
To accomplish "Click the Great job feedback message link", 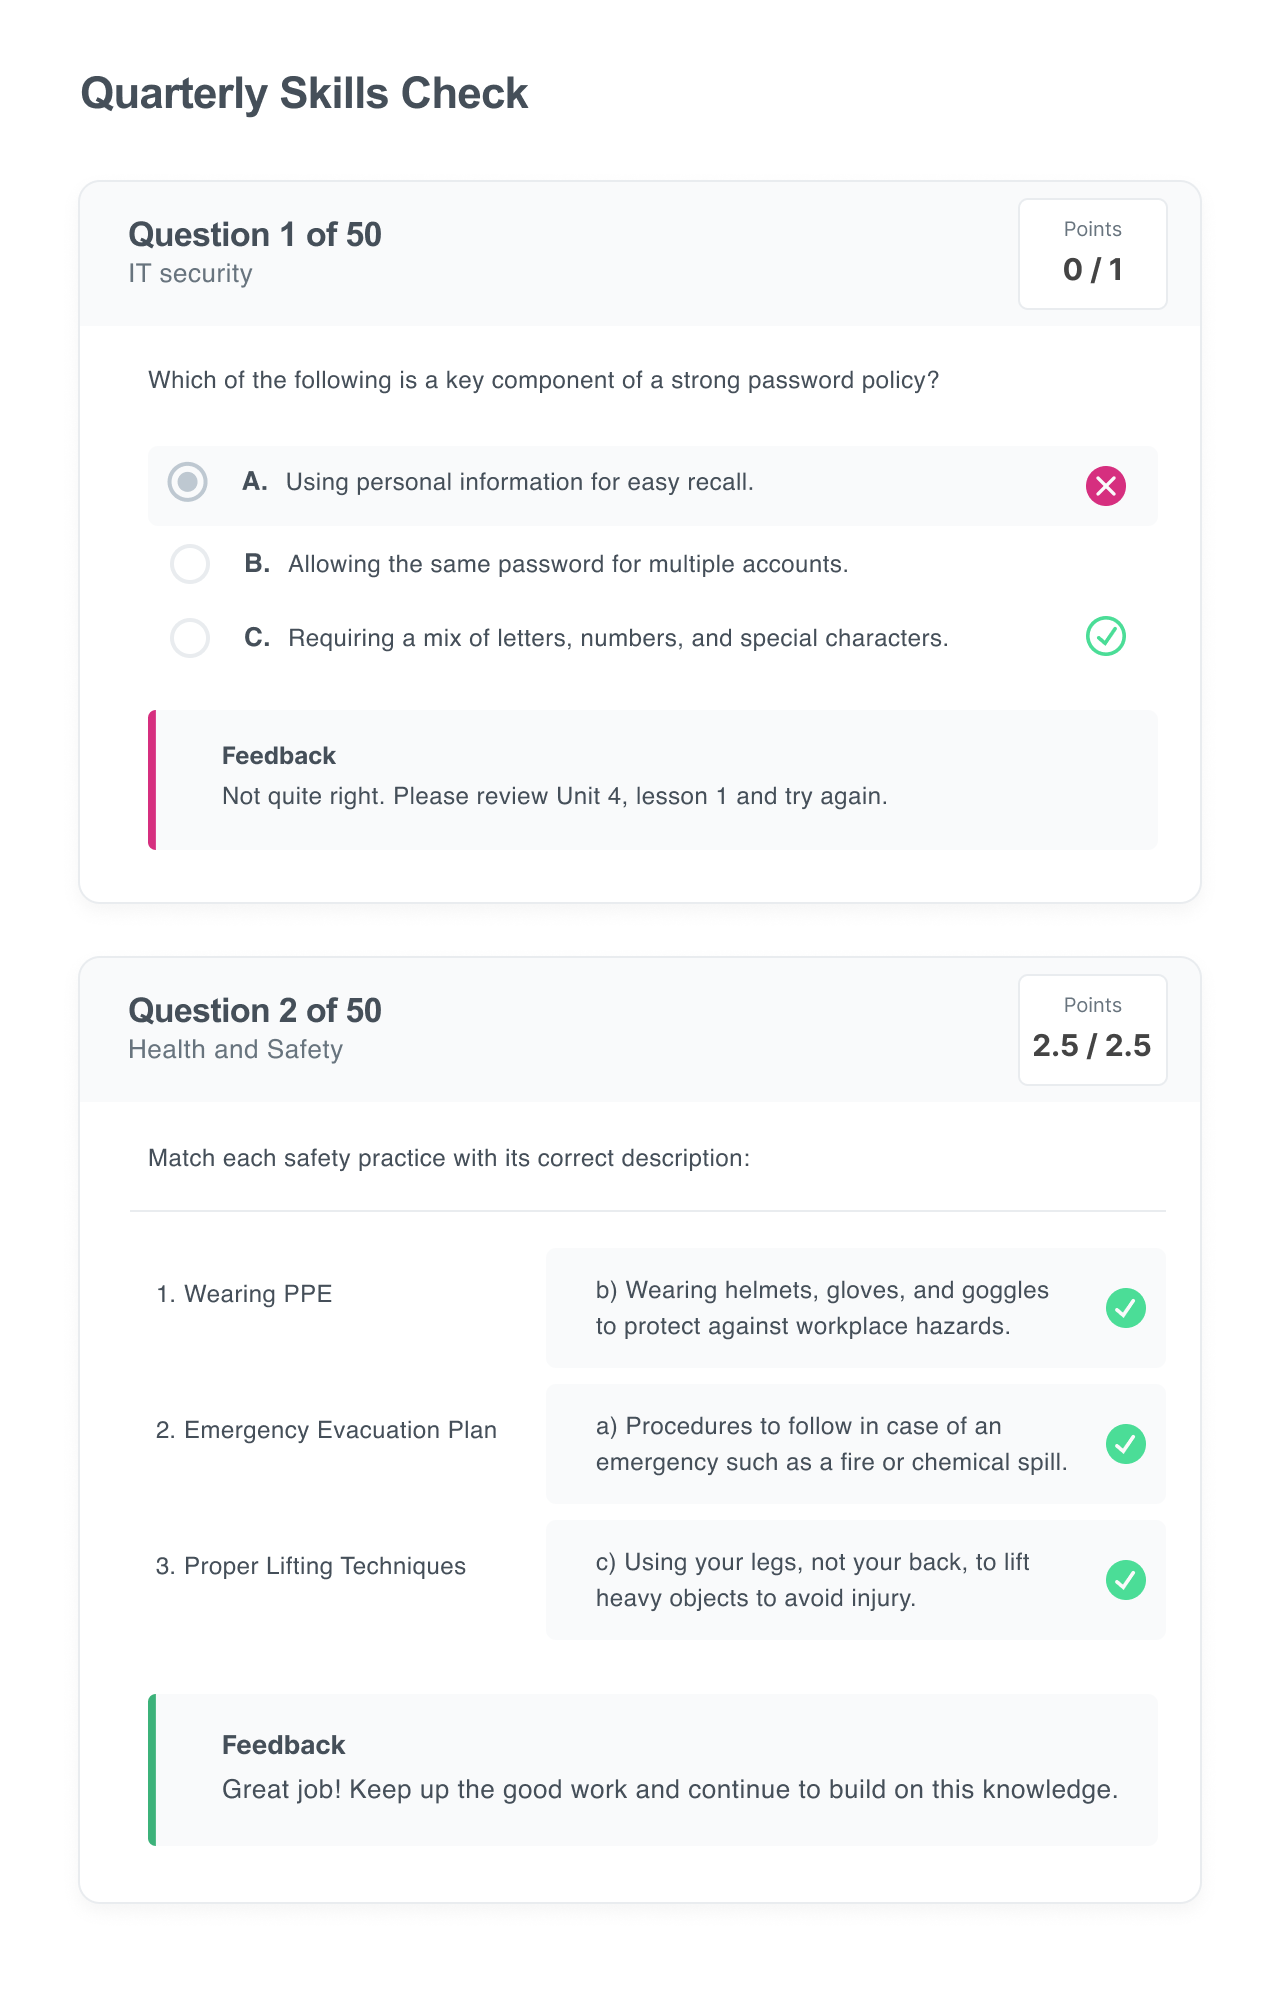I will click(670, 1789).
